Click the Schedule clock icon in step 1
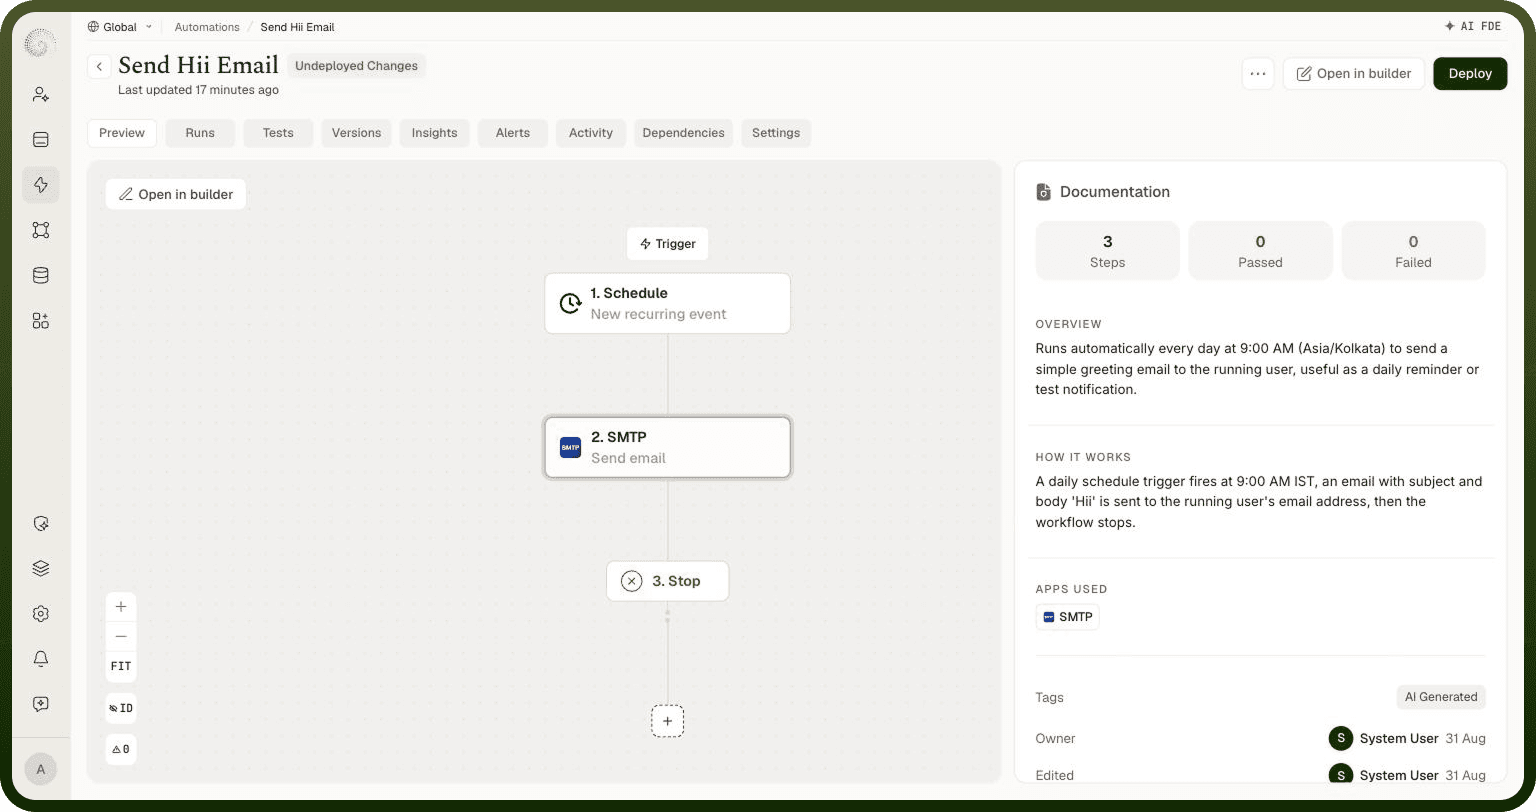The height and width of the screenshot is (812, 1536). pyautogui.click(x=570, y=303)
